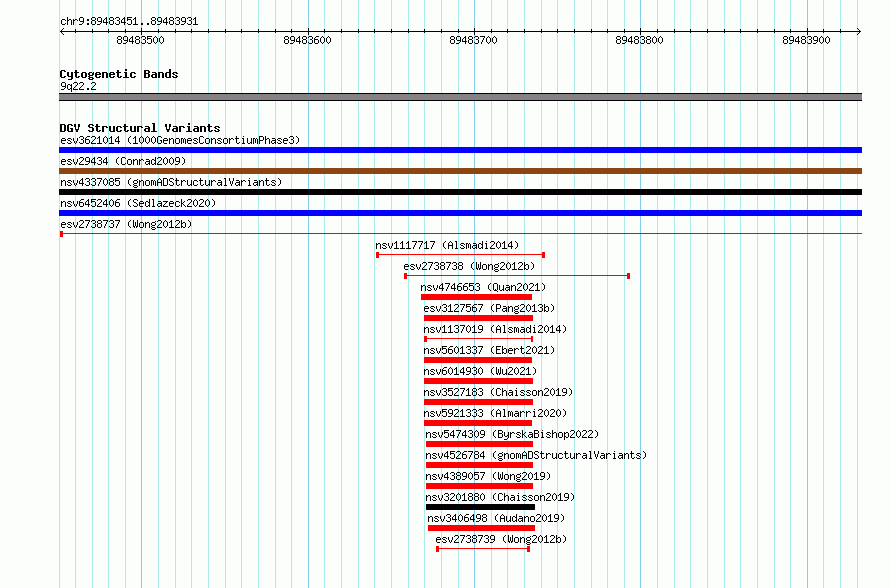
Task: Click the 9q22.2 band label
Action: point(78,86)
